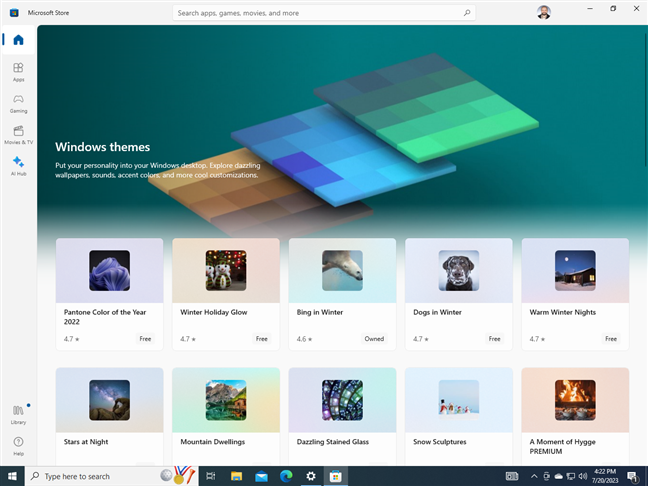Open the Gaming section
The height and width of the screenshot is (486, 648).
coord(18,103)
